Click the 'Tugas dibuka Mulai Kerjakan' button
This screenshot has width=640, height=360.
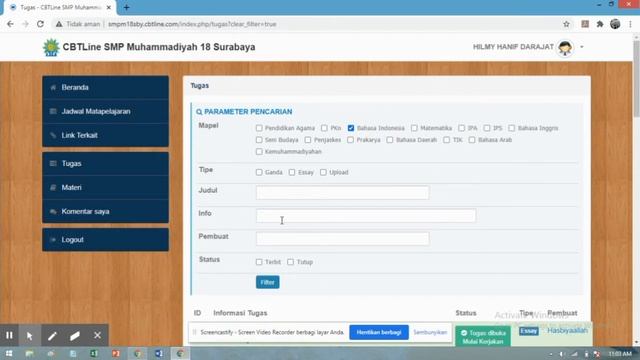point(483,337)
